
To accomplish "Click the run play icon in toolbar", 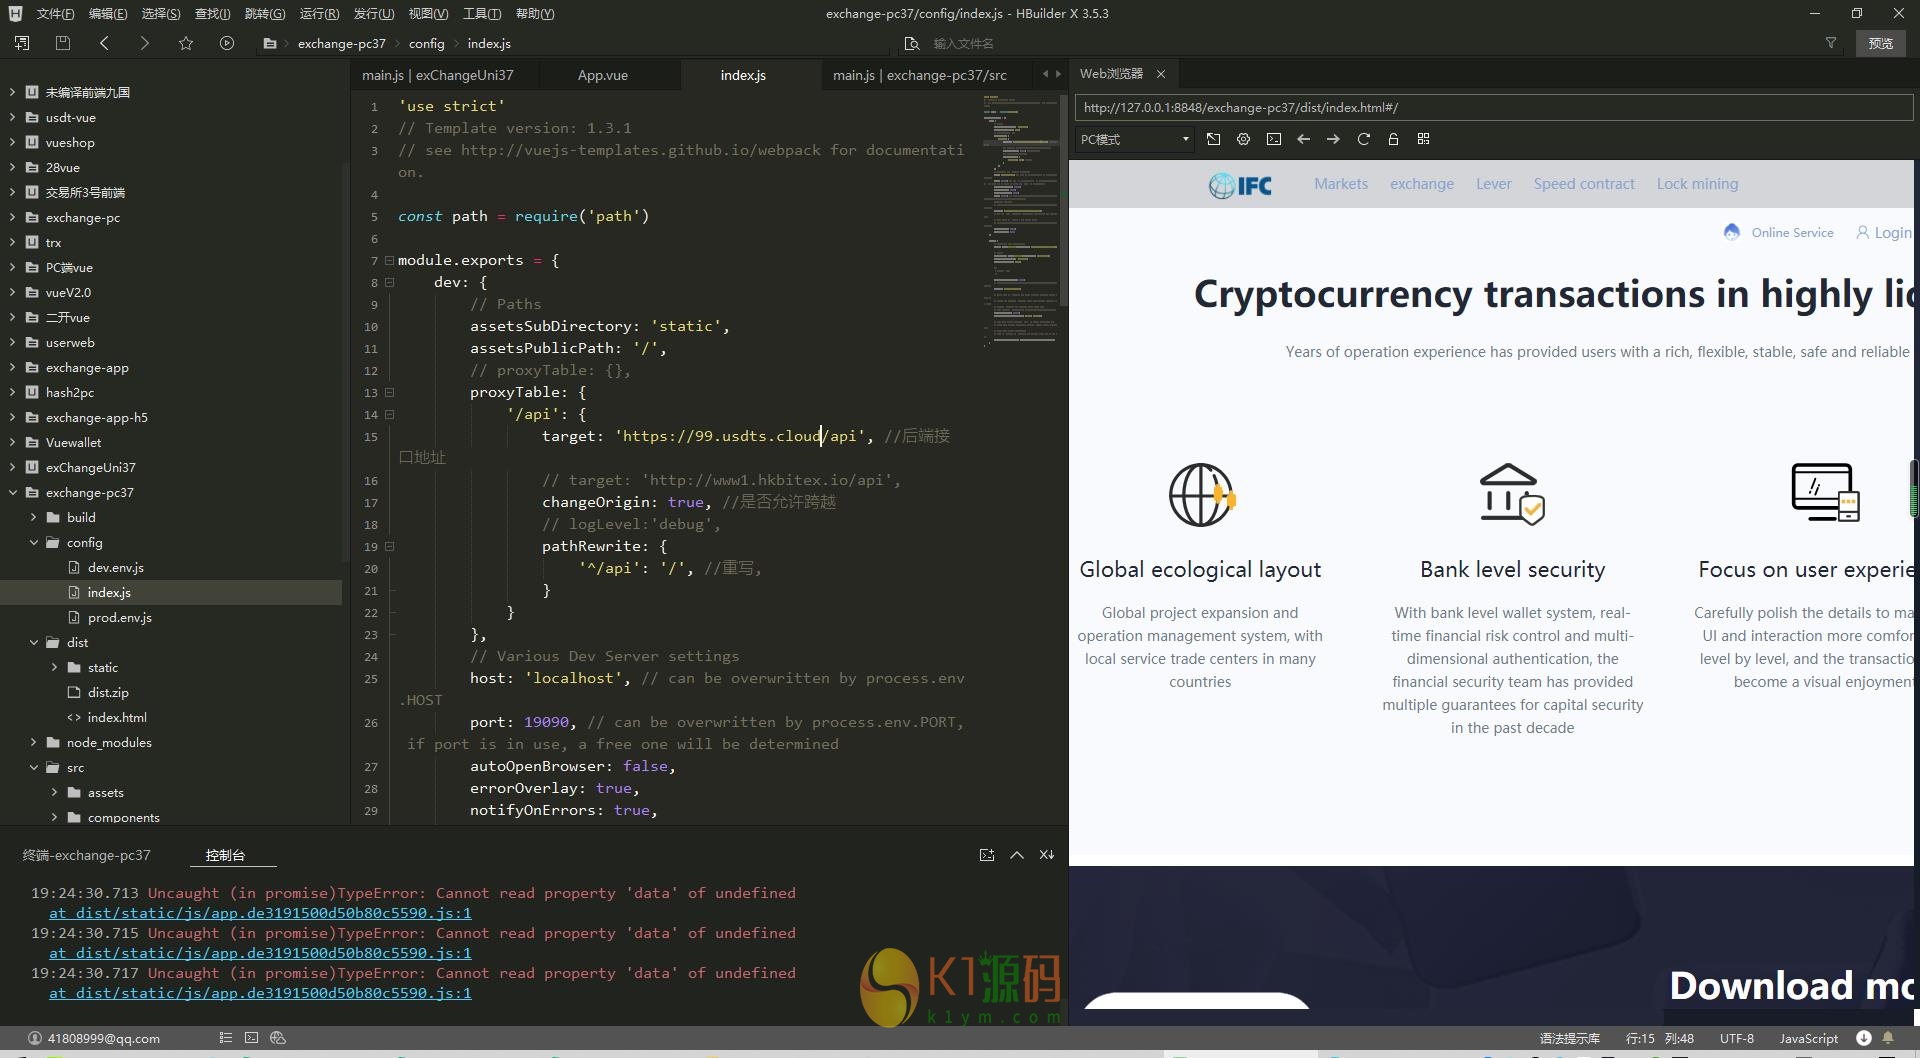I will (227, 43).
